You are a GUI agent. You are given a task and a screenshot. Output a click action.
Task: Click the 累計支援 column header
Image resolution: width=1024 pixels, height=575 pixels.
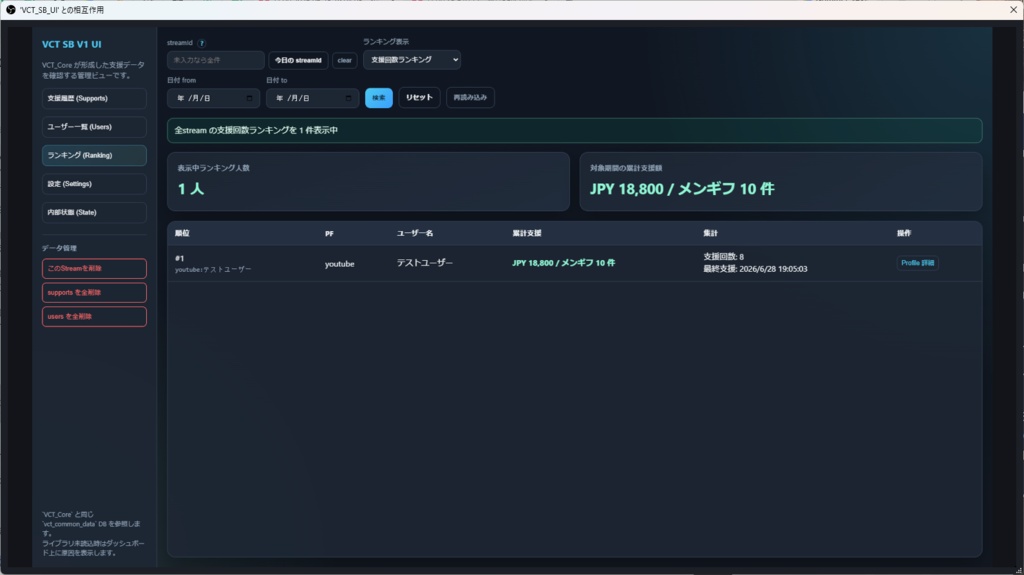(x=526, y=233)
